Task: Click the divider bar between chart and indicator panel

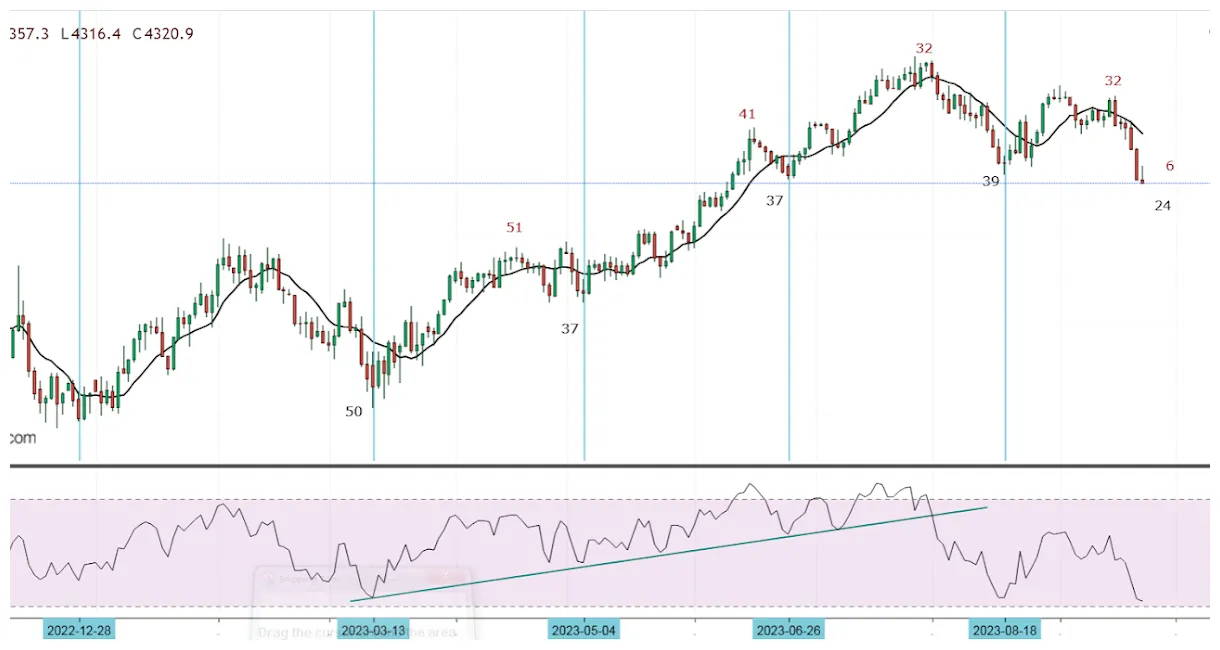Action: pyautogui.click(x=600, y=468)
